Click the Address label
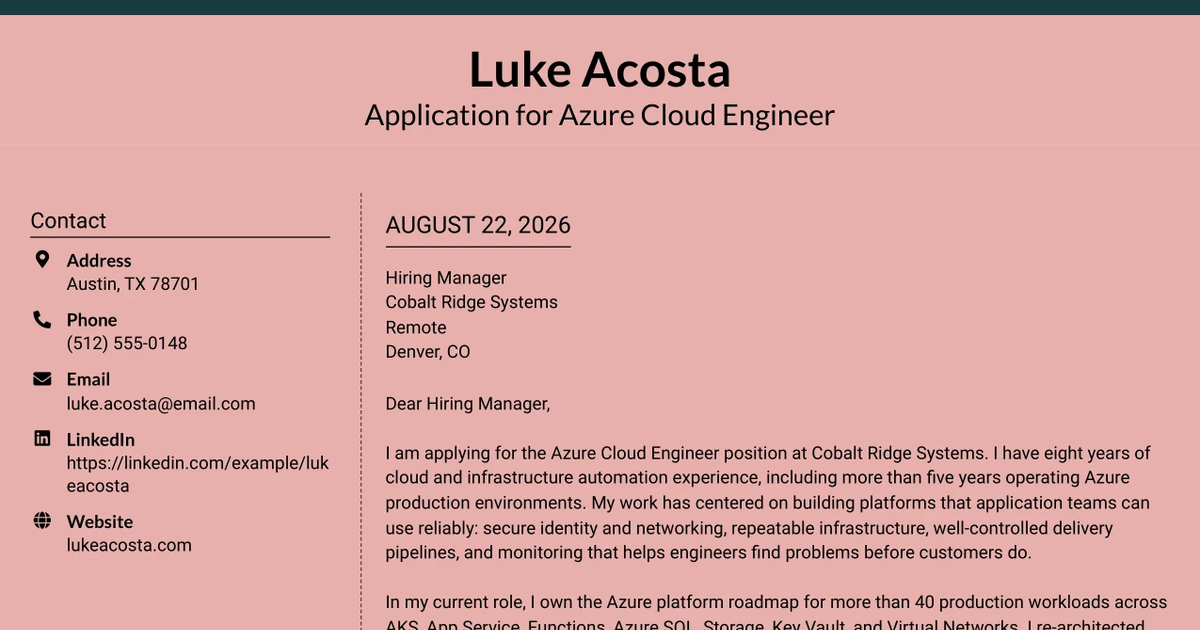Viewport: 1200px width, 630px height. coord(99,260)
